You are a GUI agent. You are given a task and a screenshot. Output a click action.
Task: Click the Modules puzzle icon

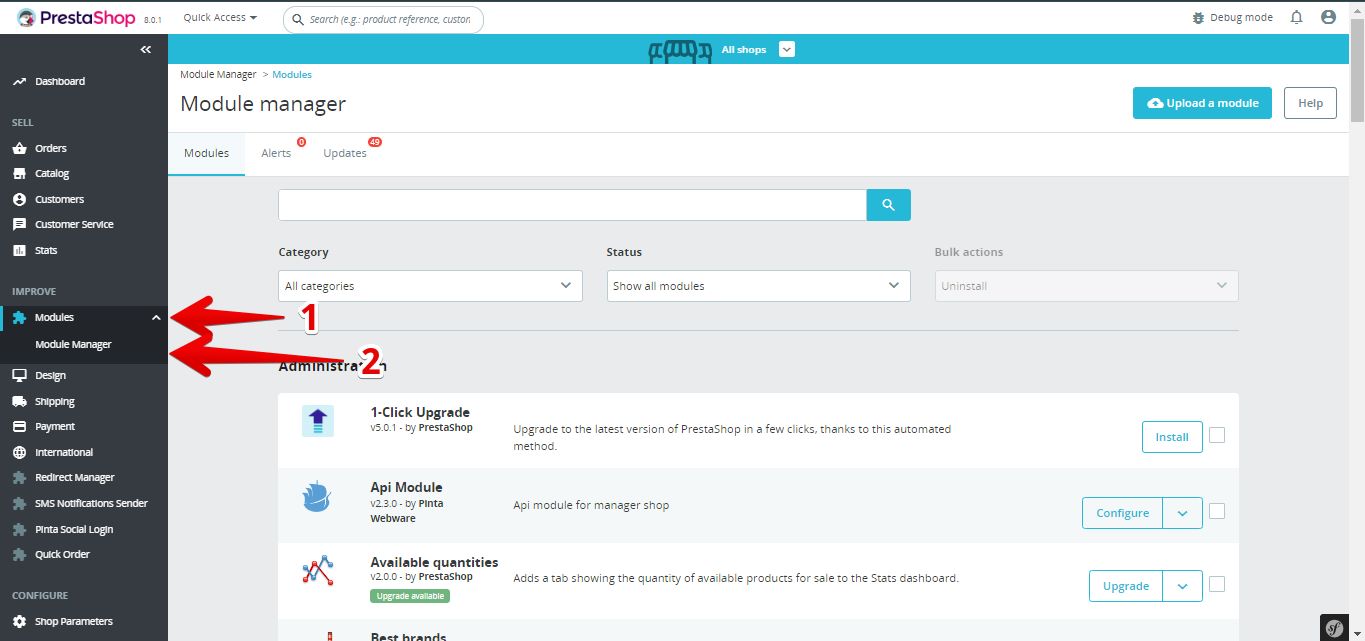[19, 318]
